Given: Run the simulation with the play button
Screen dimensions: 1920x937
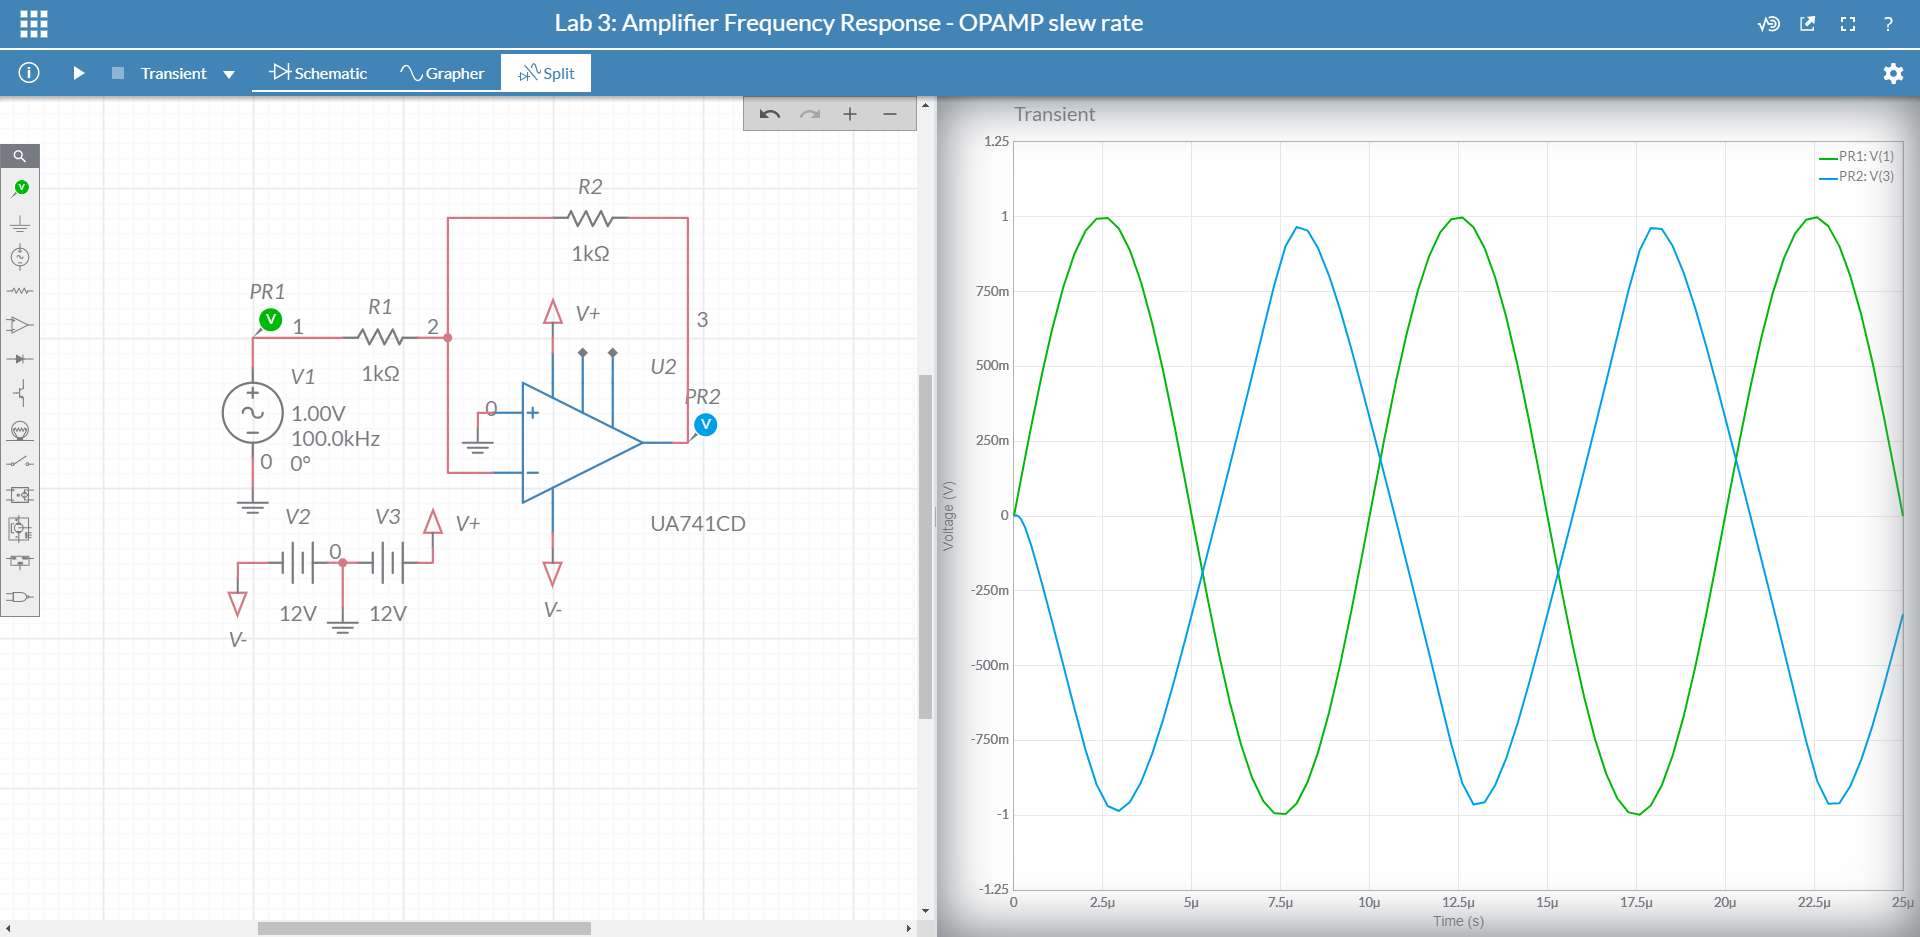Looking at the screenshot, I should (79, 74).
